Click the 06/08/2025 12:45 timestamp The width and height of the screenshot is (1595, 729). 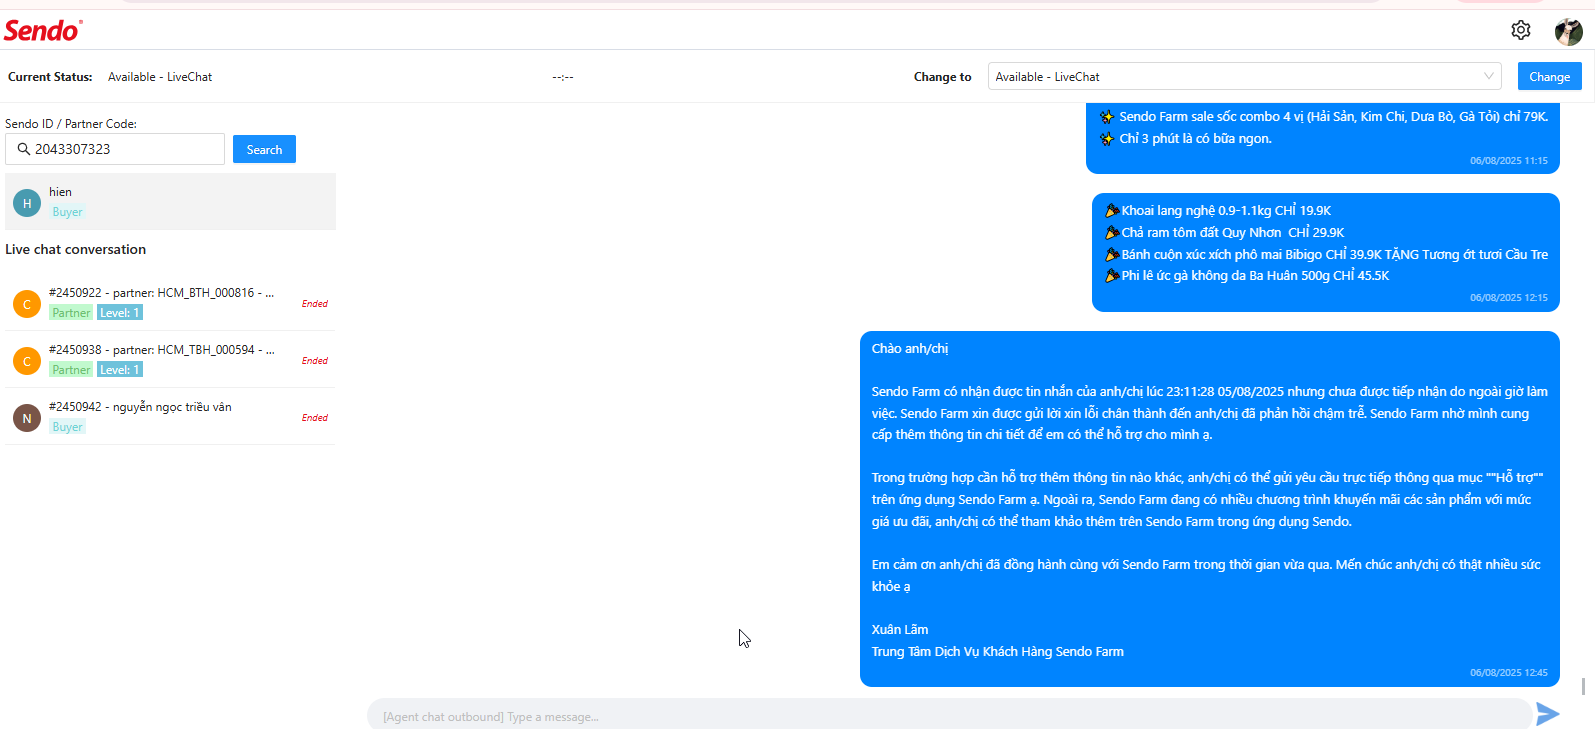(x=1509, y=673)
